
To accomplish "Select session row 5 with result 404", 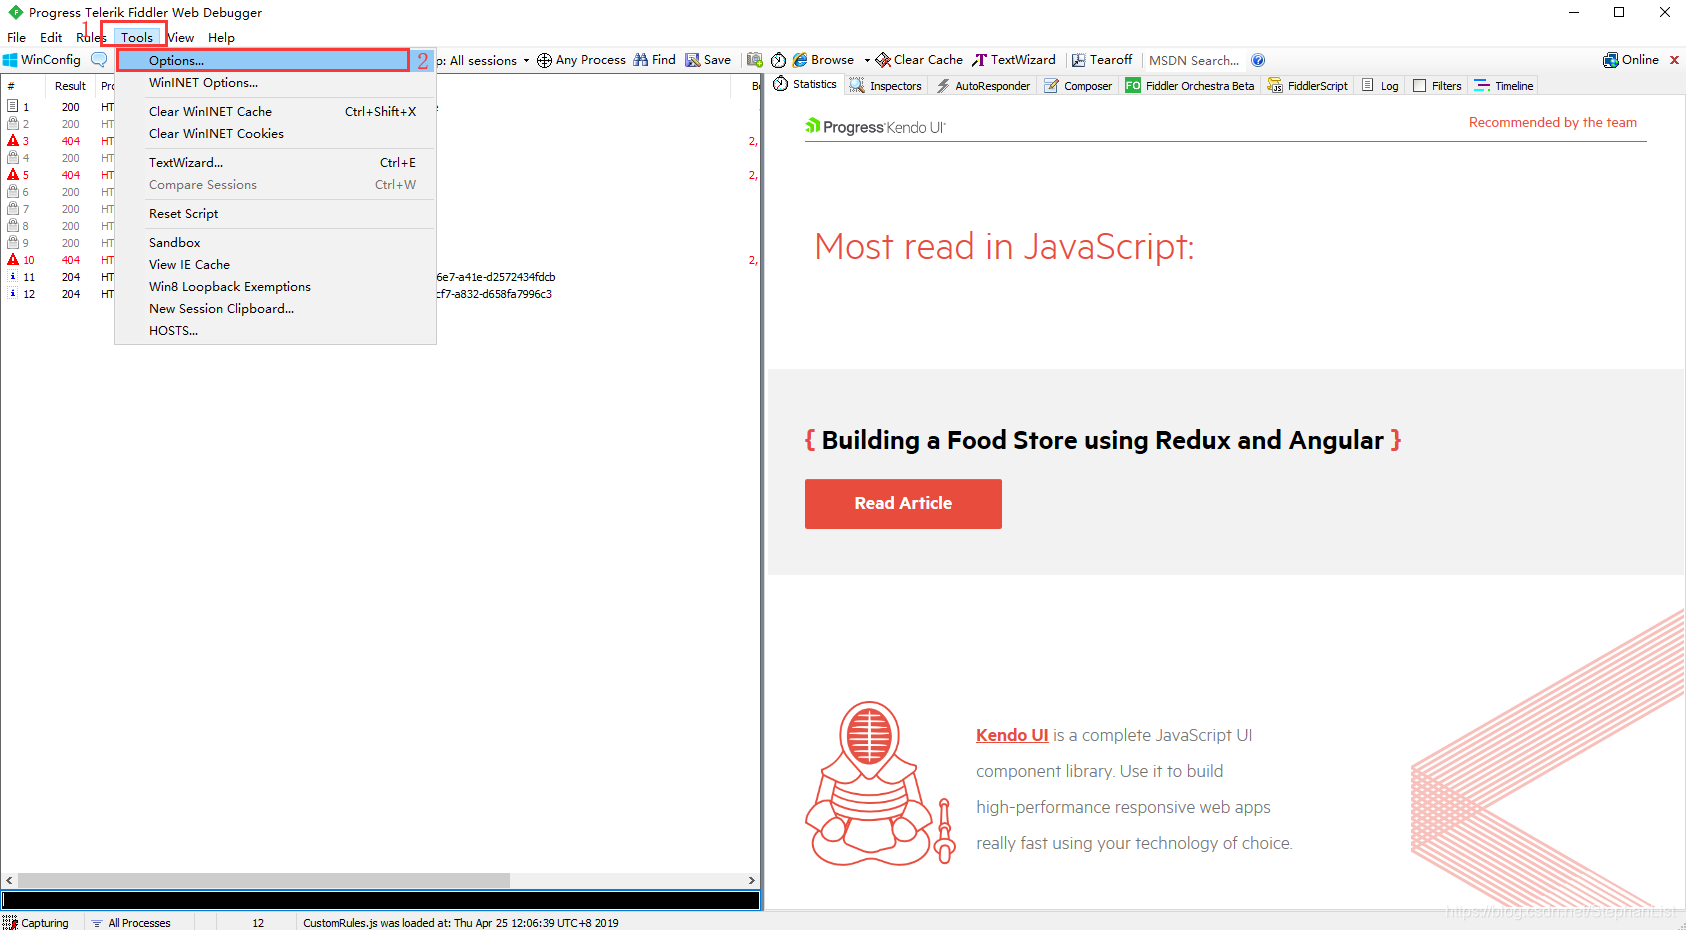I will 380,175.
